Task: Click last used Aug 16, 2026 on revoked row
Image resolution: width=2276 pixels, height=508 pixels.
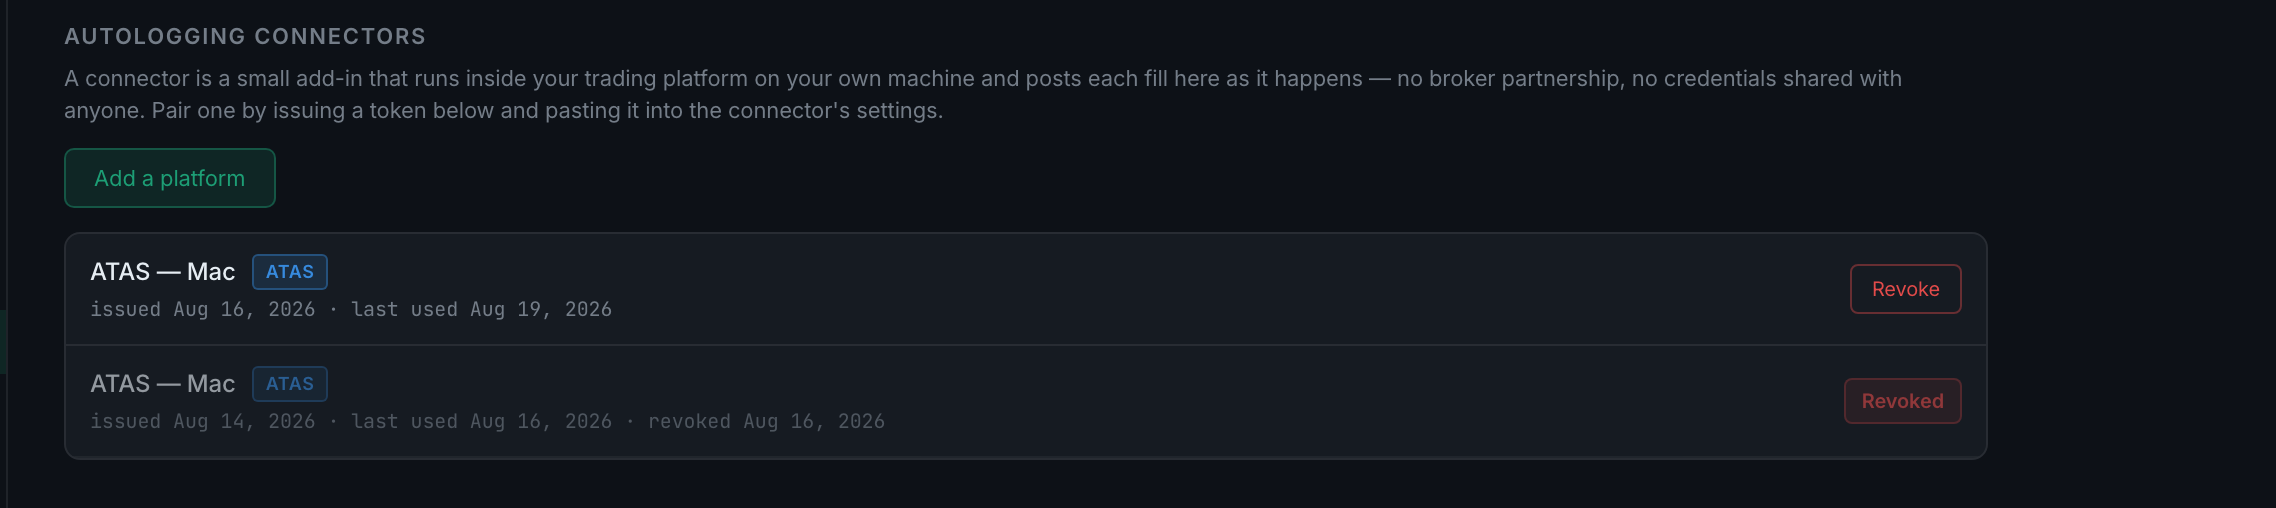Action: (481, 422)
